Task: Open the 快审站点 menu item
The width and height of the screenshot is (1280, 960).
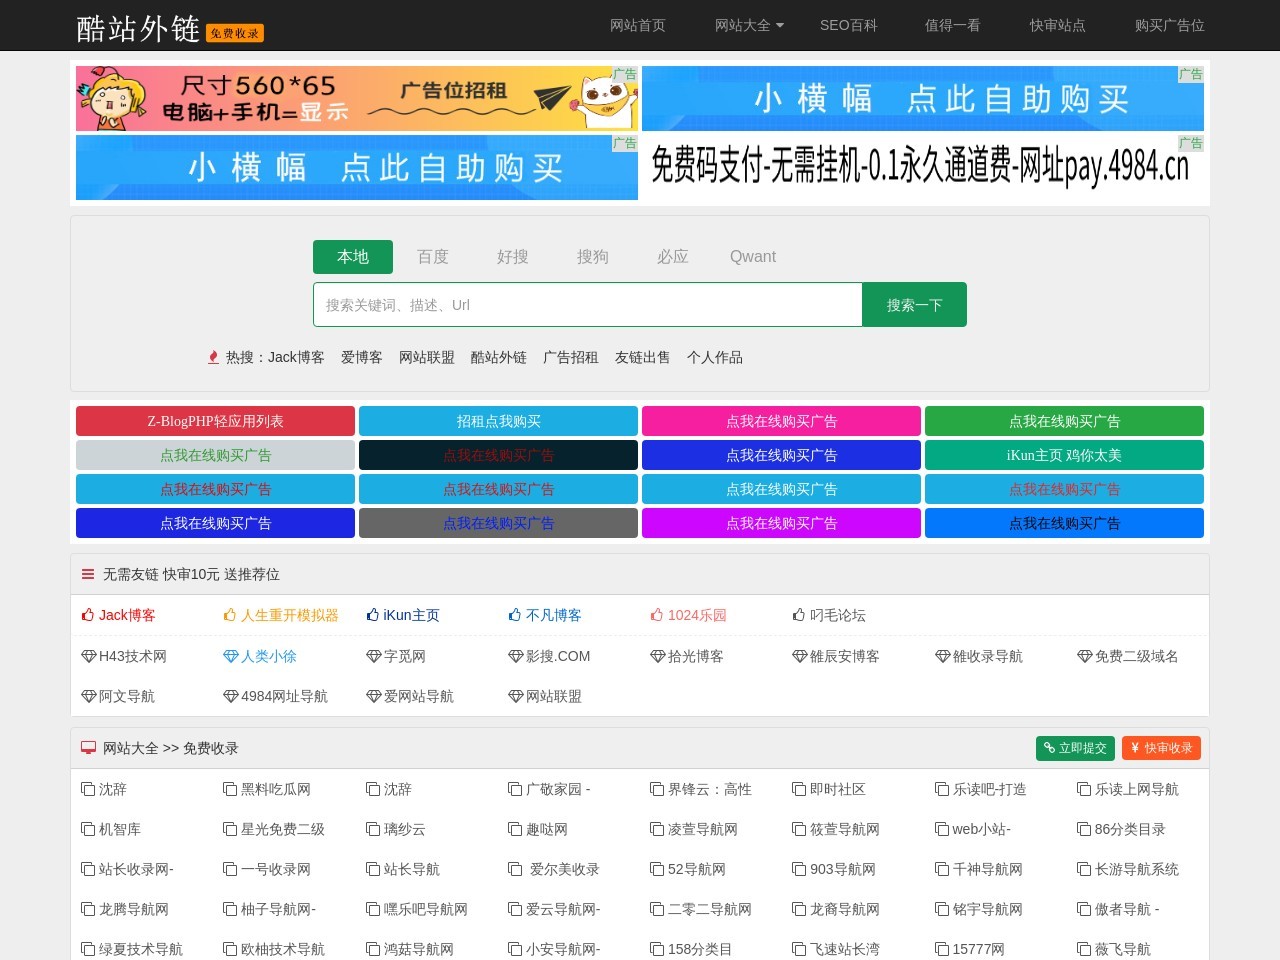Action: [x=1057, y=26]
